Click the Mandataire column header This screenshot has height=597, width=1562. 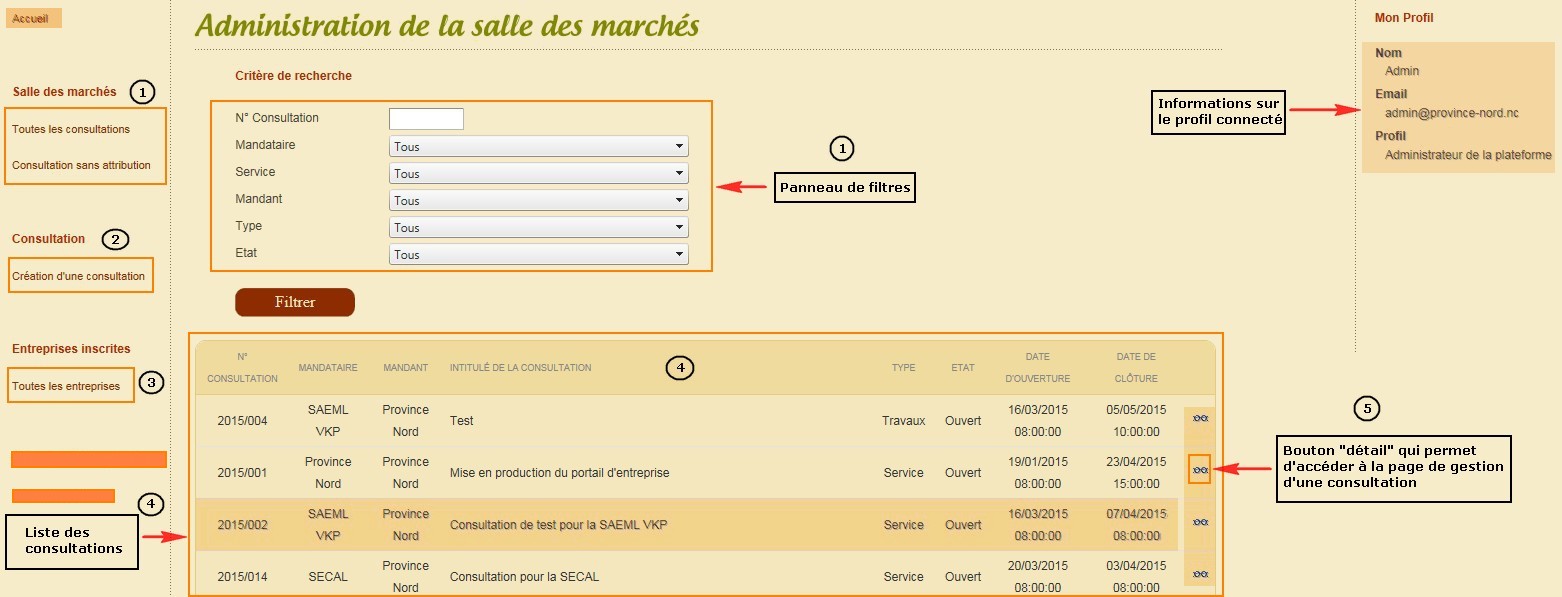point(328,368)
